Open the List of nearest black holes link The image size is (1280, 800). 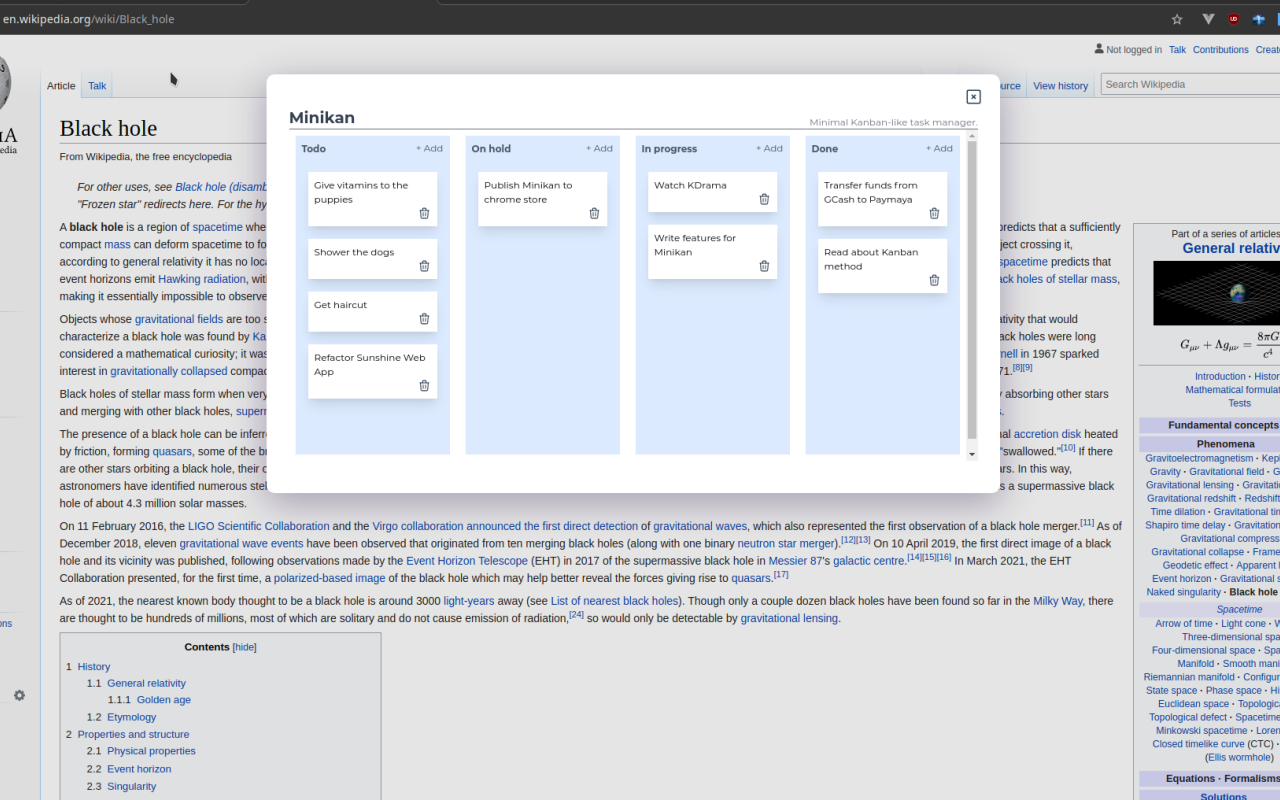(x=615, y=601)
